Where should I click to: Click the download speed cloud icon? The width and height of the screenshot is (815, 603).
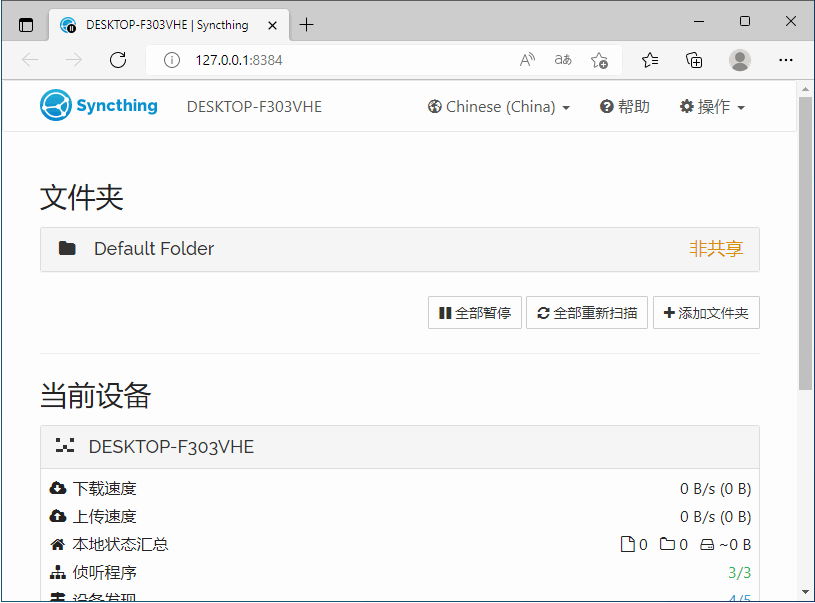[x=57, y=488]
